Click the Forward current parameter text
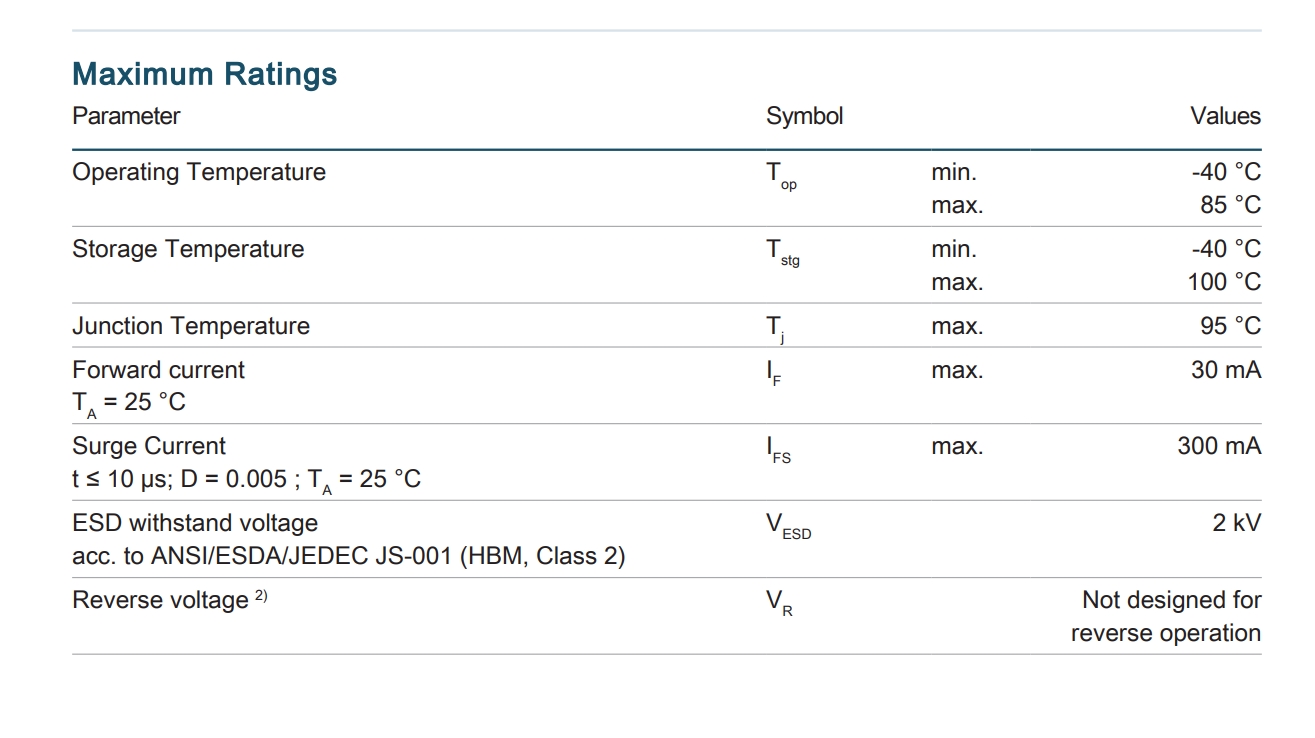Image resolution: width=1315 pixels, height=738 pixels. [158, 370]
